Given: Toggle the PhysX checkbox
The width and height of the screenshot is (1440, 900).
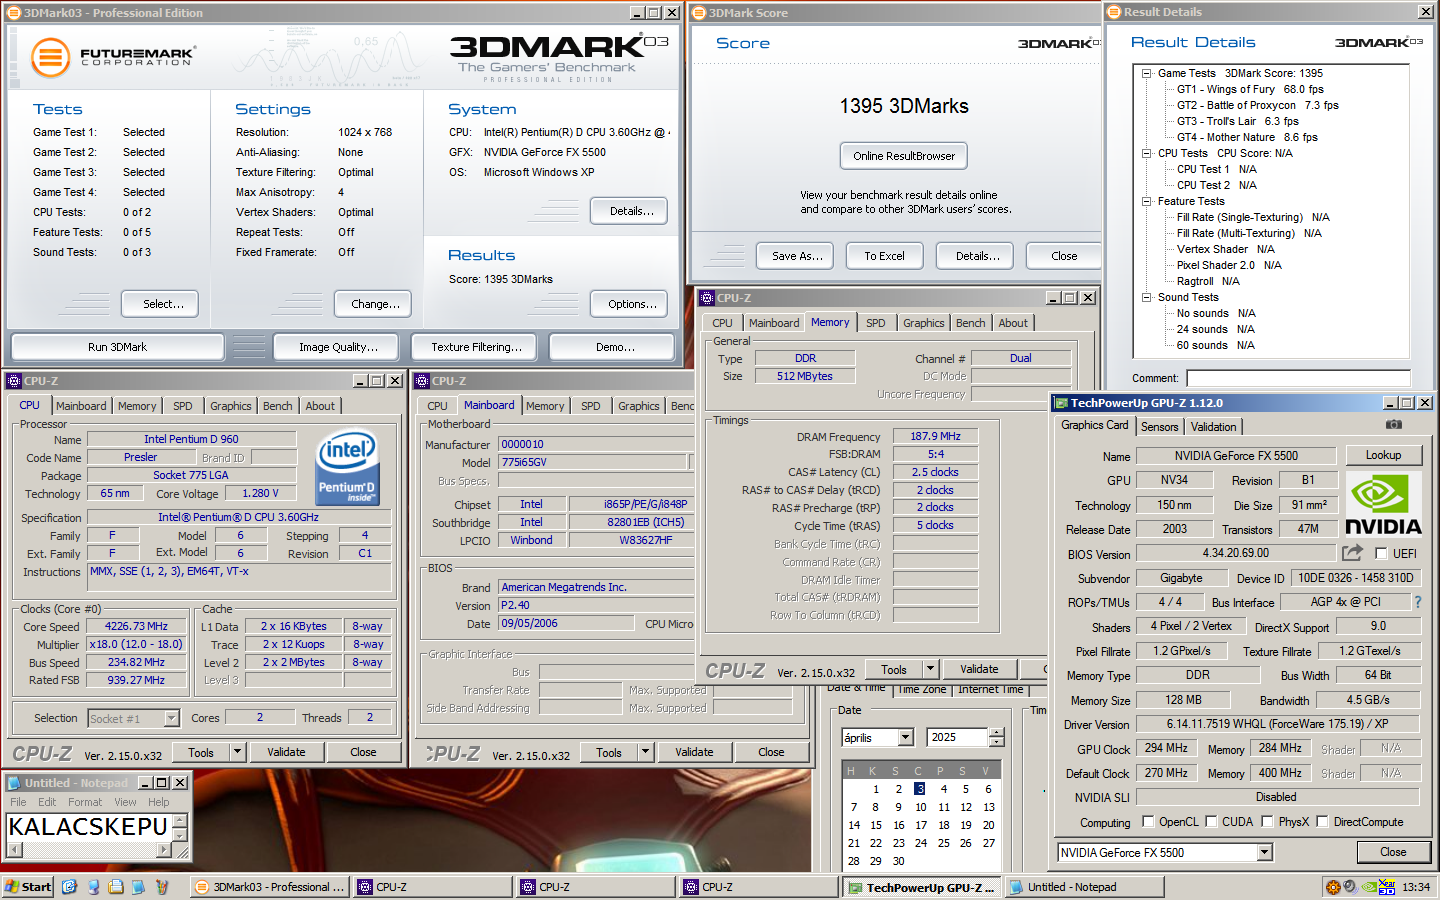Looking at the screenshot, I should 1267,822.
